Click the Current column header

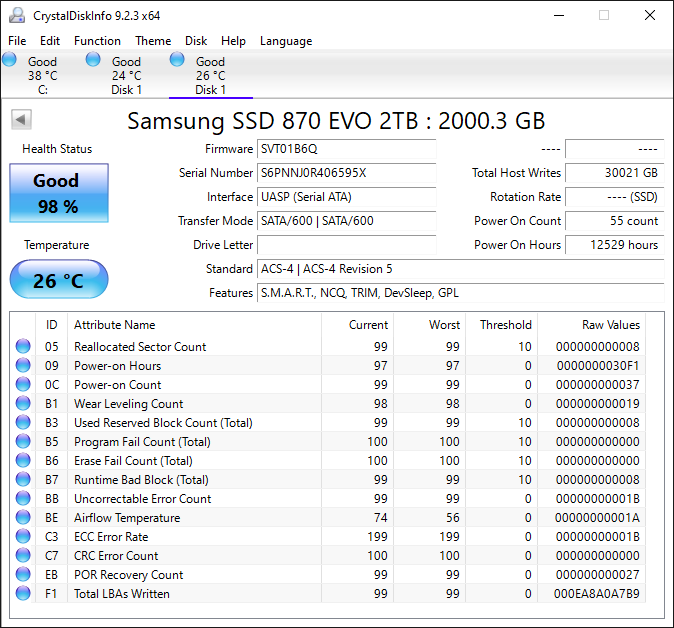pos(357,325)
